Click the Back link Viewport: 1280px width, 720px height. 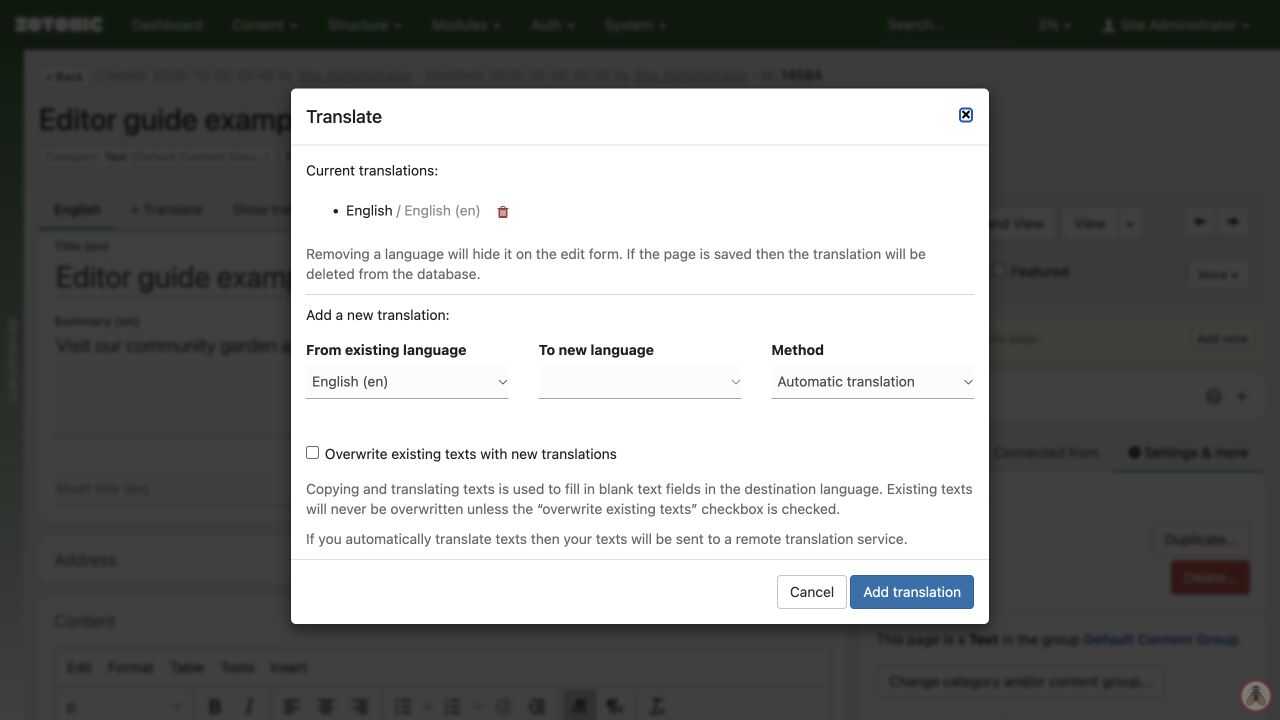click(64, 77)
